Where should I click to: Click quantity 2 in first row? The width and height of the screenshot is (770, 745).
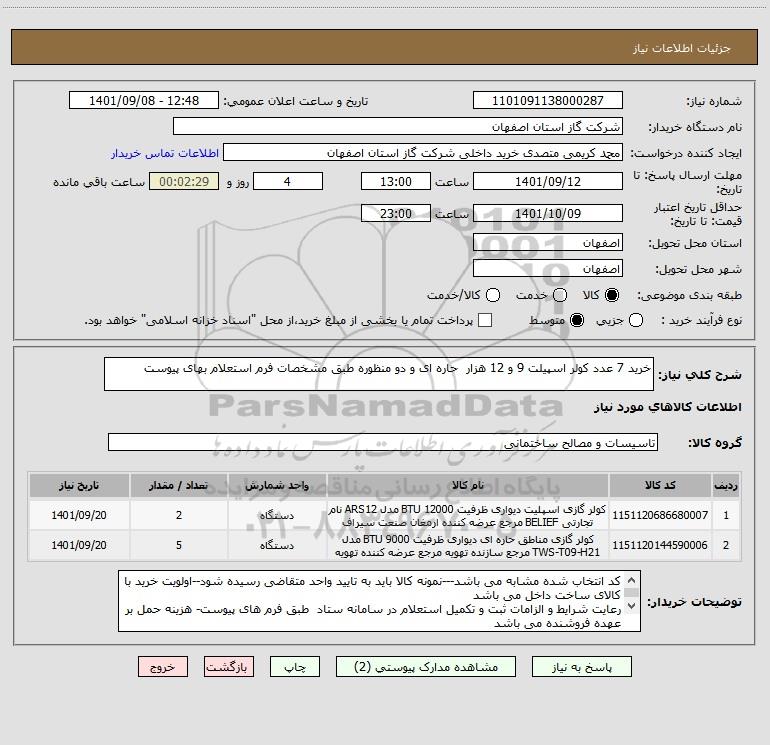coord(179,515)
